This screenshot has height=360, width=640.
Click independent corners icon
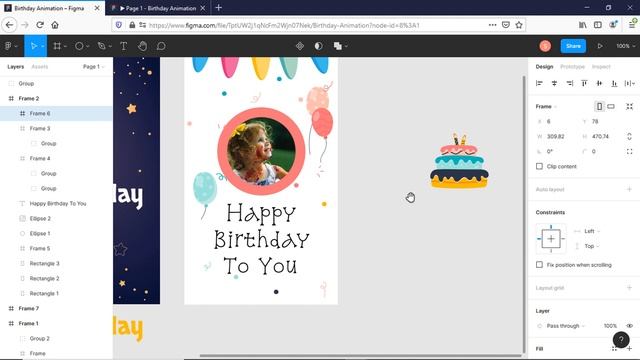tap(629, 151)
